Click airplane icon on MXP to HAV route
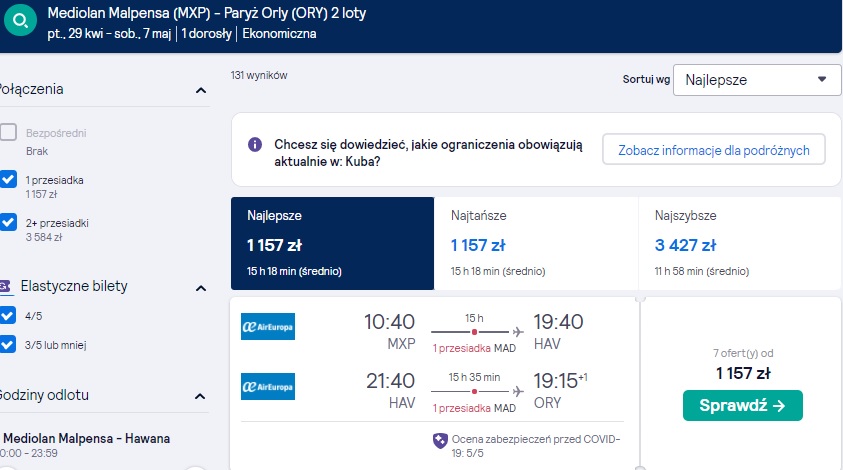This screenshot has height=470, width=843. 518,332
